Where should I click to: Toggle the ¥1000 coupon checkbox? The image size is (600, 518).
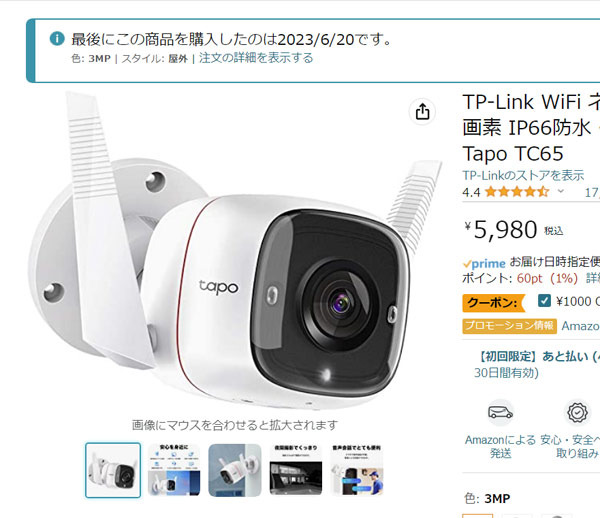point(544,301)
